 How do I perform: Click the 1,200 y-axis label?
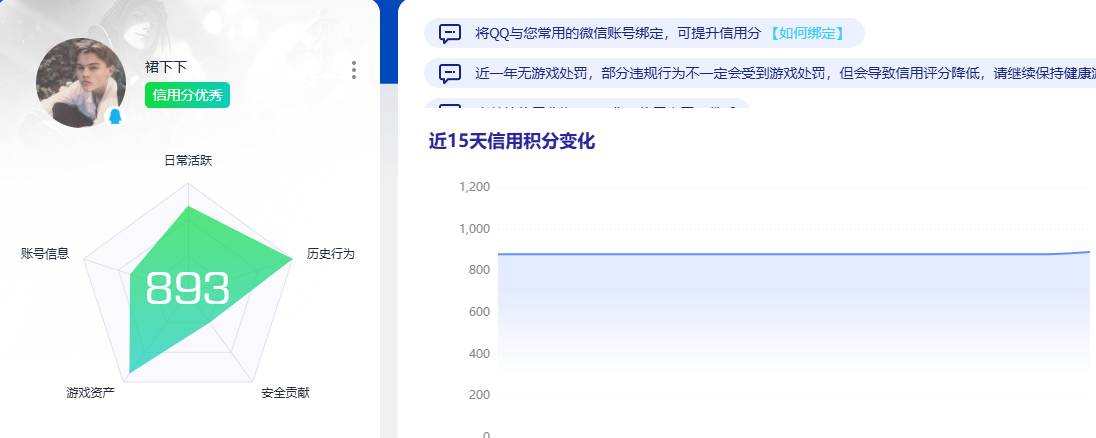click(x=475, y=187)
